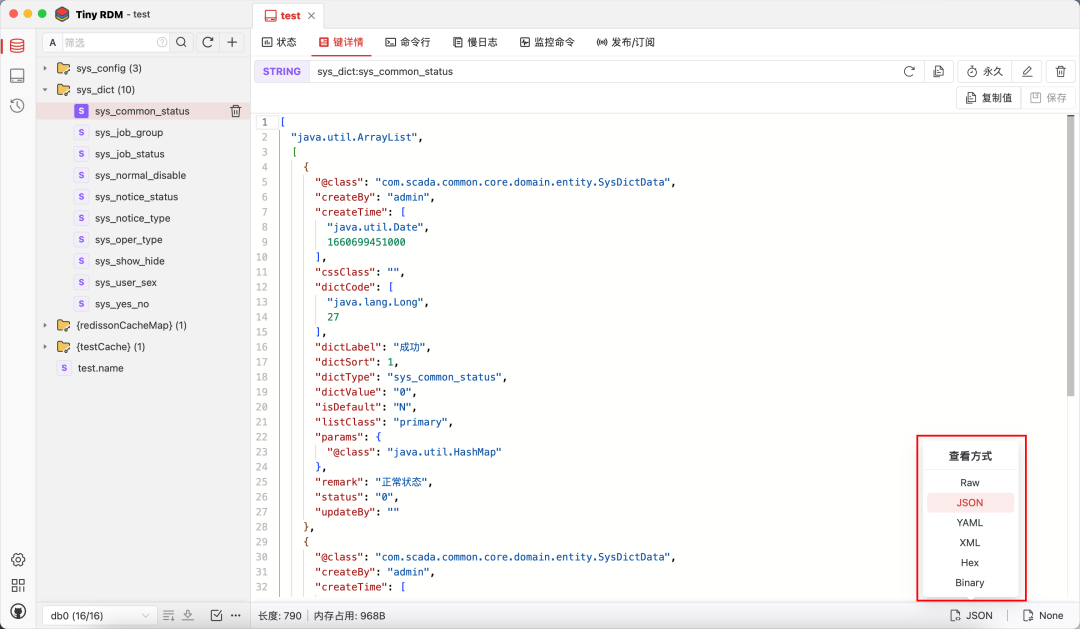1080x629 pixels.
Task: Click the 永久 TTL button
Action: coord(983,71)
